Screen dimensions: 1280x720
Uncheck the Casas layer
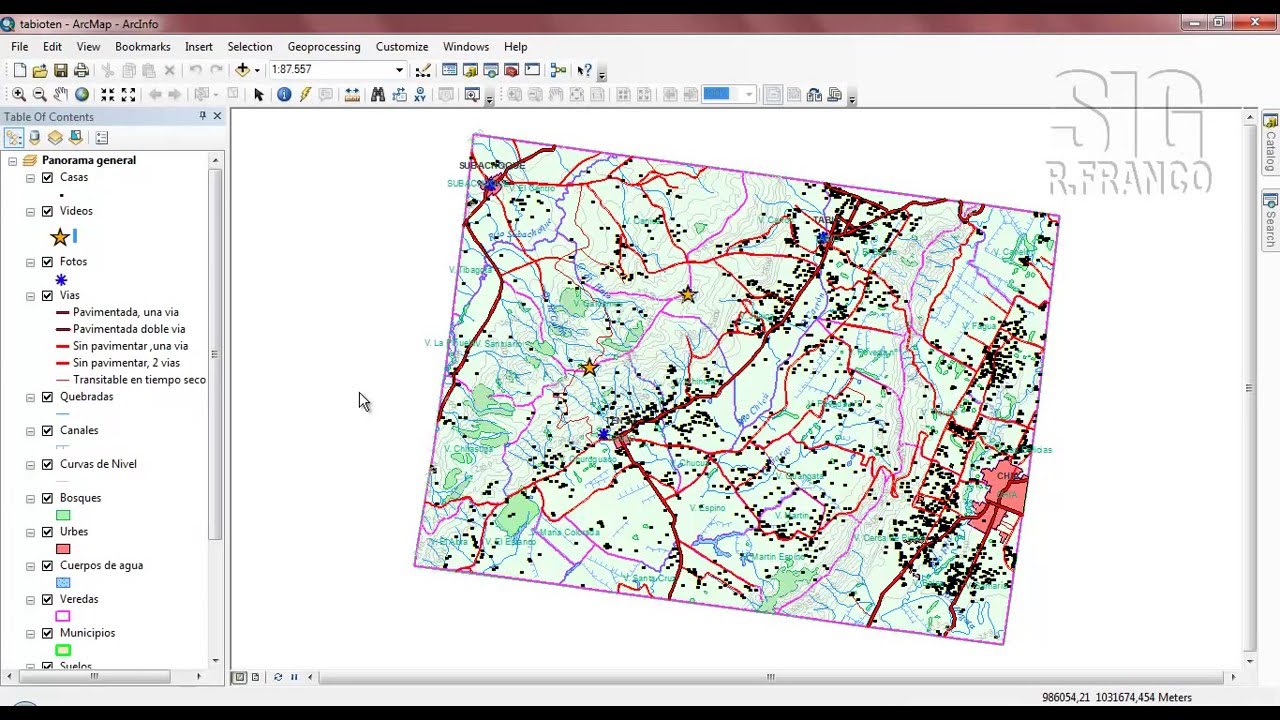(x=47, y=177)
